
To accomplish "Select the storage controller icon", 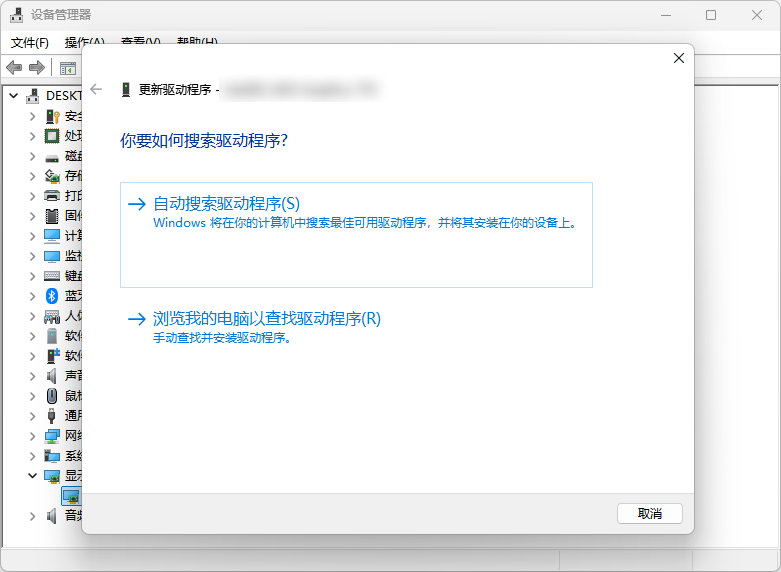I will pos(52,176).
